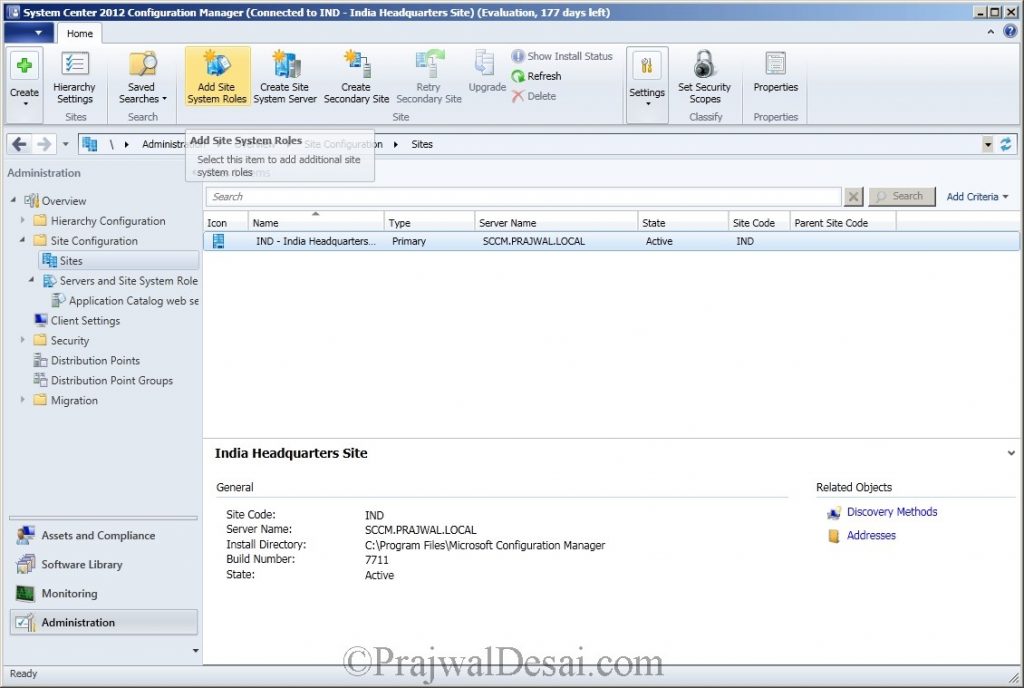The height and width of the screenshot is (688, 1024).
Task: Collapse Servers and Site System Roles
Action: [x=31, y=279]
